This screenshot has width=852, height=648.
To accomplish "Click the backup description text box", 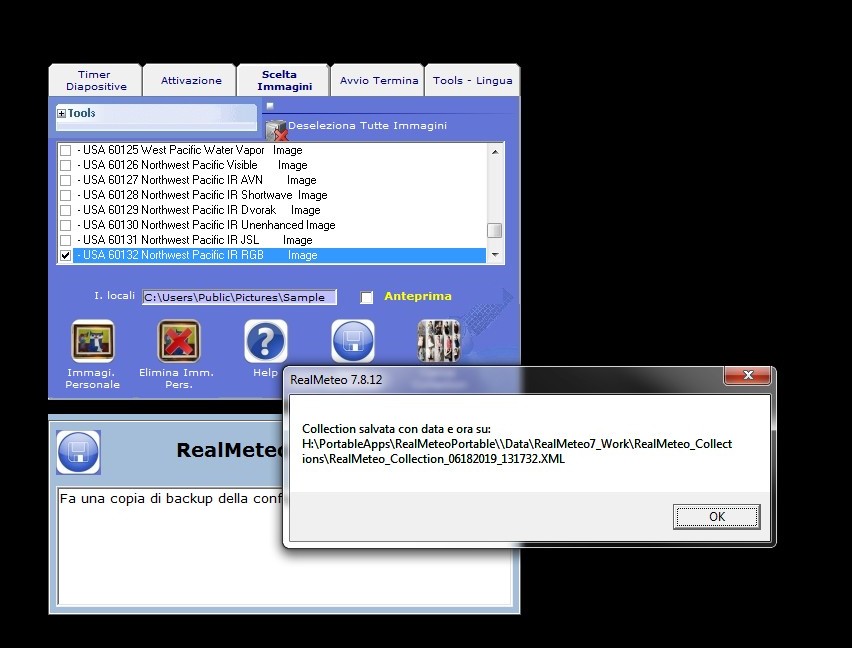I will pos(285,546).
